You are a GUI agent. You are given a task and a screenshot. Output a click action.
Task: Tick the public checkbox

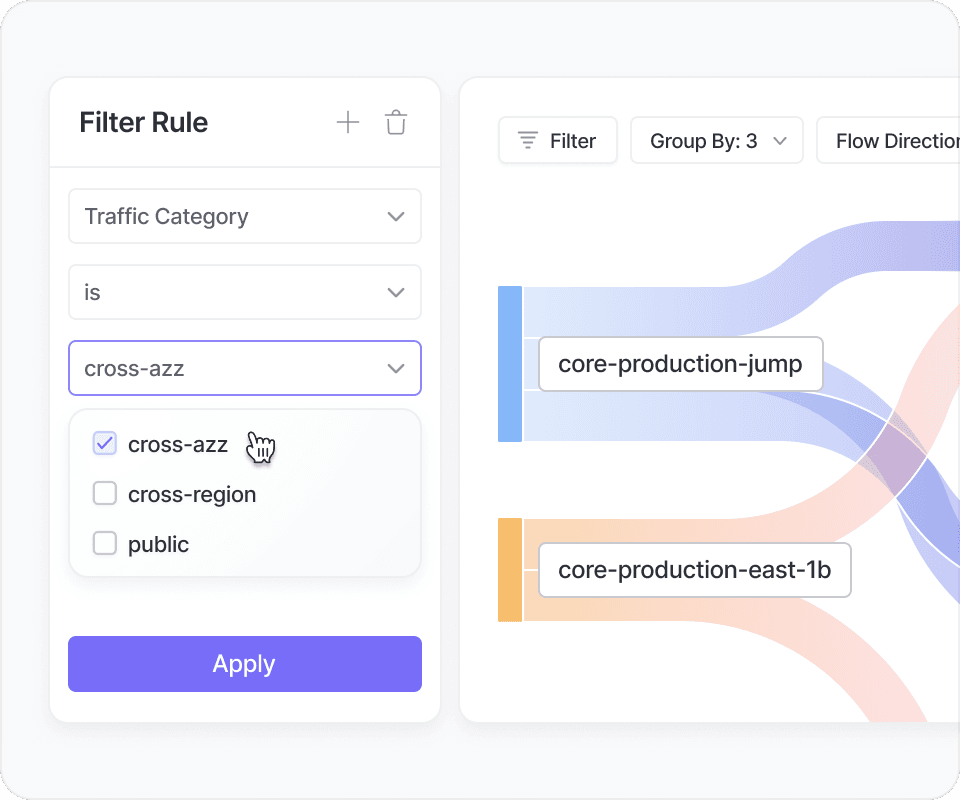pos(105,544)
